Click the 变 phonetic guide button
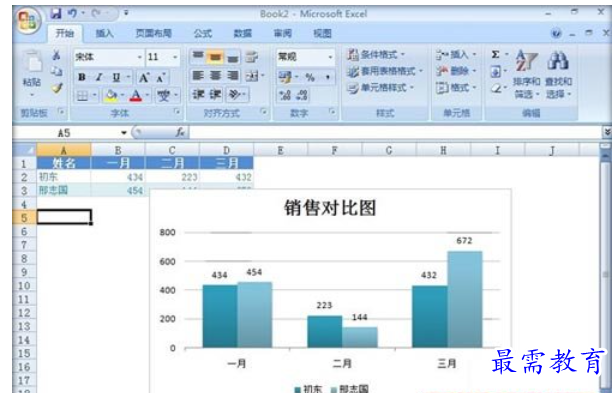613x393 pixels. pyautogui.click(x=163, y=95)
